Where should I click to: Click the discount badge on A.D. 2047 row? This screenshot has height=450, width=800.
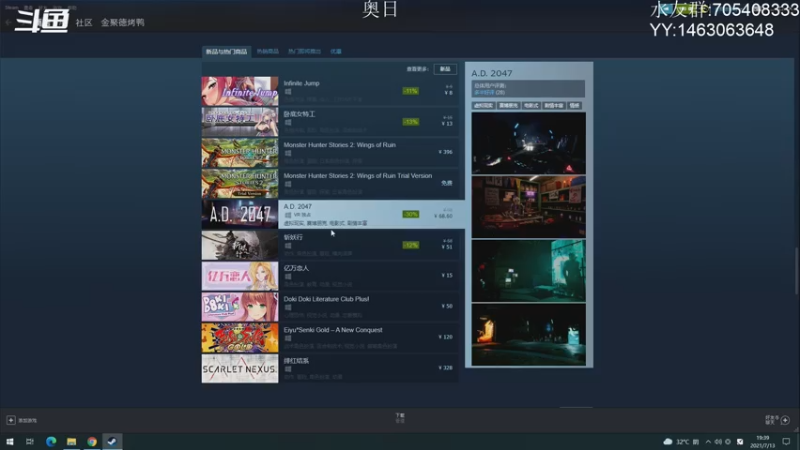click(411, 214)
